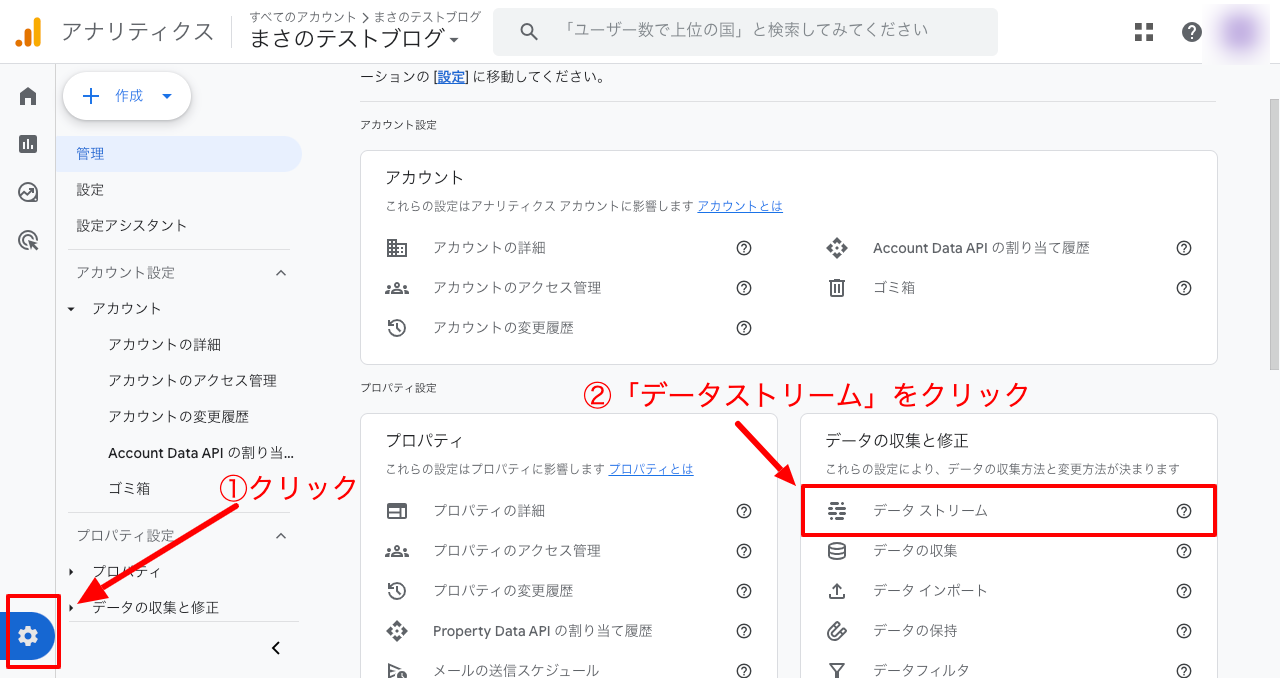Collapse the アカウント設定 sidebar section
Screen dimensions: 1280x678
[281, 273]
